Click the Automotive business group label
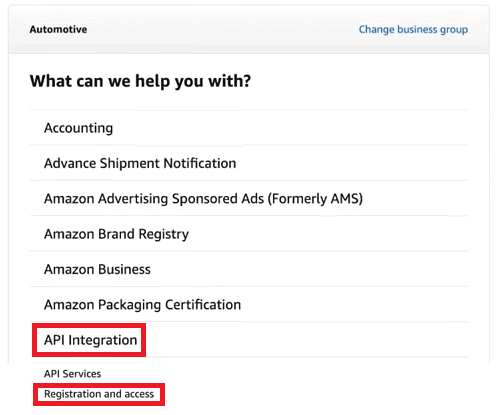Image resolution: width=500 pixels, height=415 pixels. point(58,29)
